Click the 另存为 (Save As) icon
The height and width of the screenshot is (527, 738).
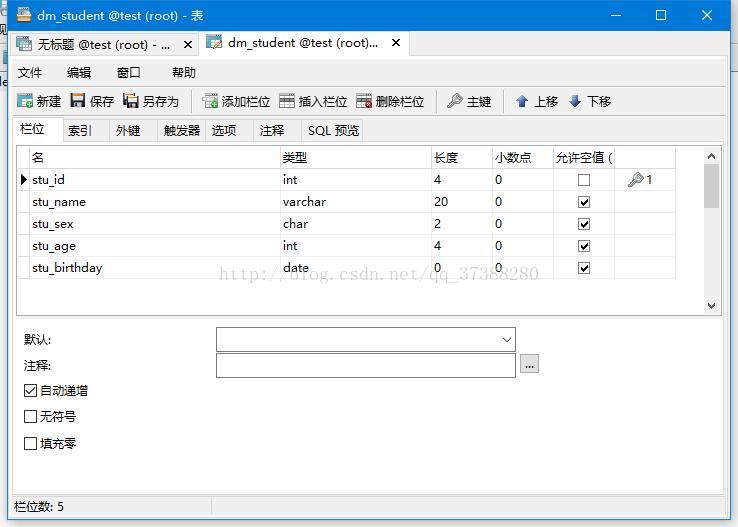[131, 101]
